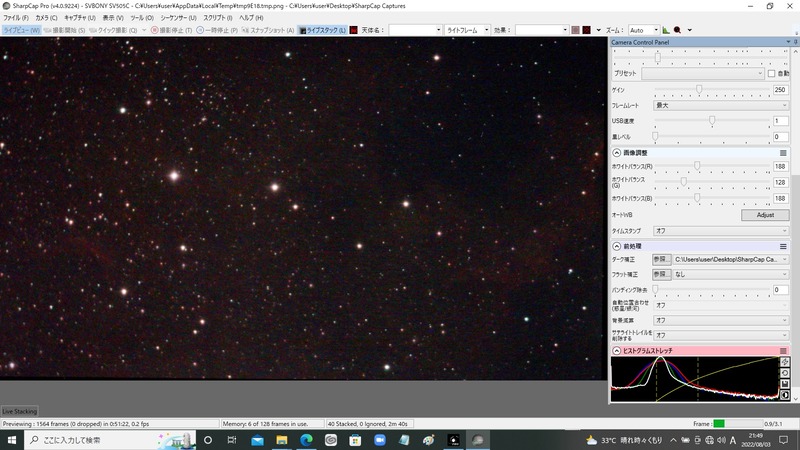Open the notification center icon
This screenshot has width=800, height=450.
coord(784,440)
